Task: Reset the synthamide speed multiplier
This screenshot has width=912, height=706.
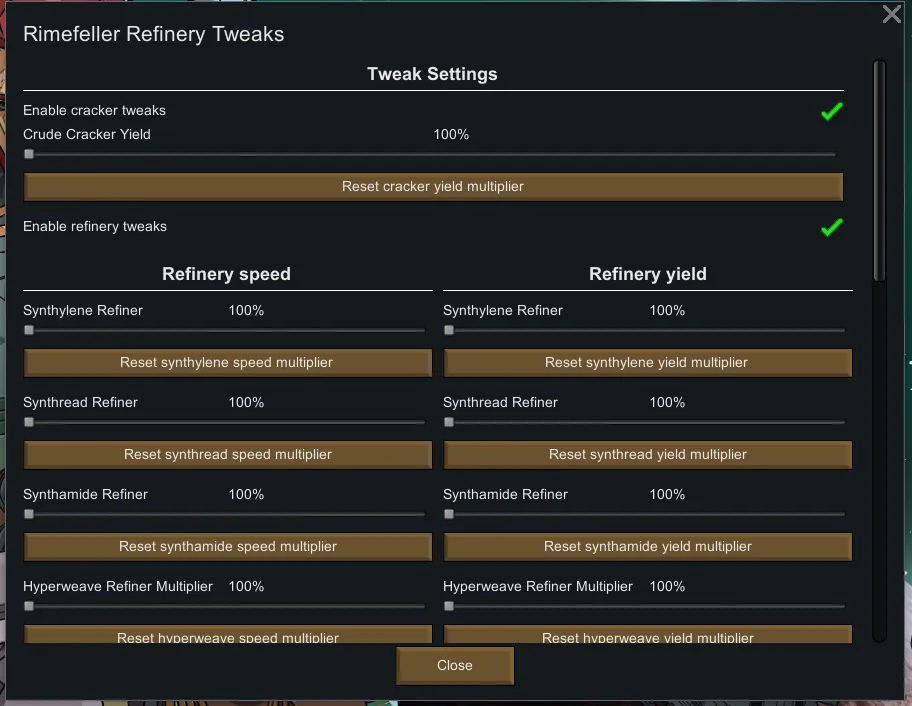Action: point(227,547)
